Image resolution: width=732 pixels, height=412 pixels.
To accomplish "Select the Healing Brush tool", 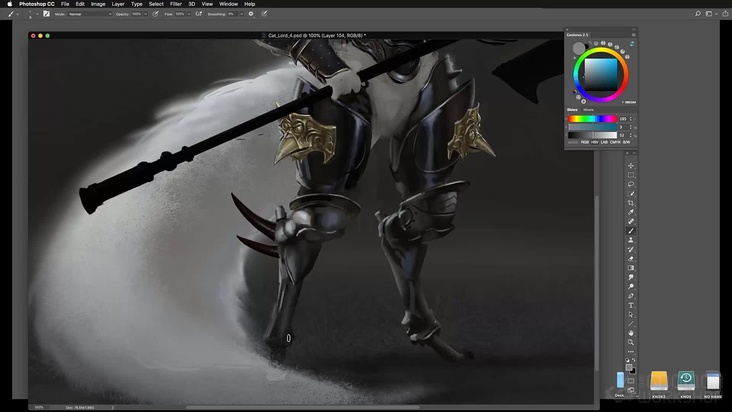I will [x=631, y=222].
